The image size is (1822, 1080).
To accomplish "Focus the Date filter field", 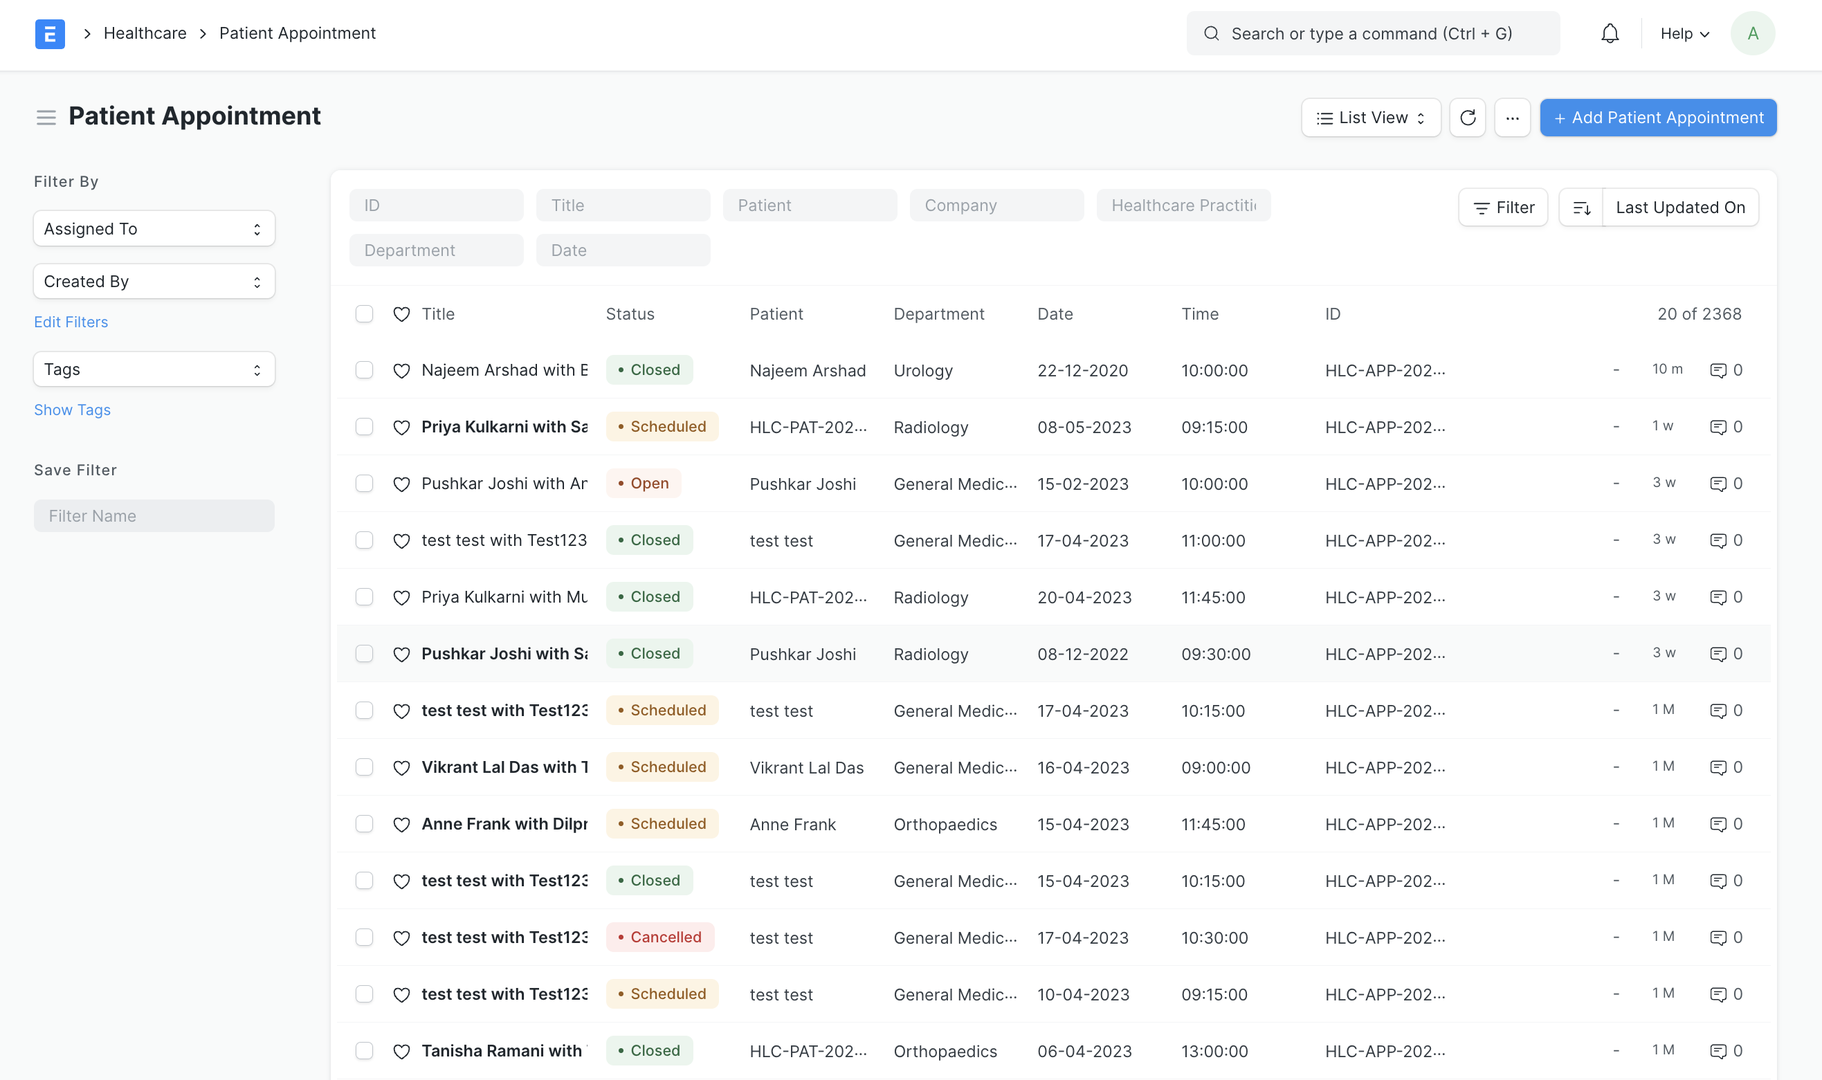I will pos(623,251).
